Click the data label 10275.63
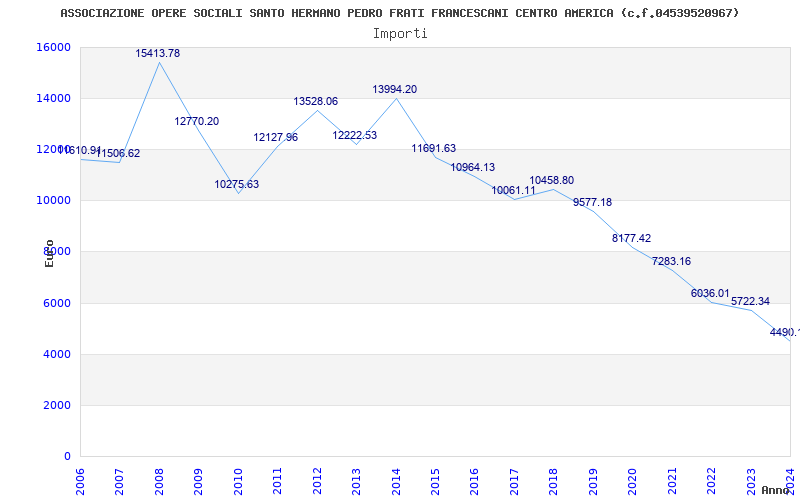This screenshot has height=500, width=800. coord(237,184)
